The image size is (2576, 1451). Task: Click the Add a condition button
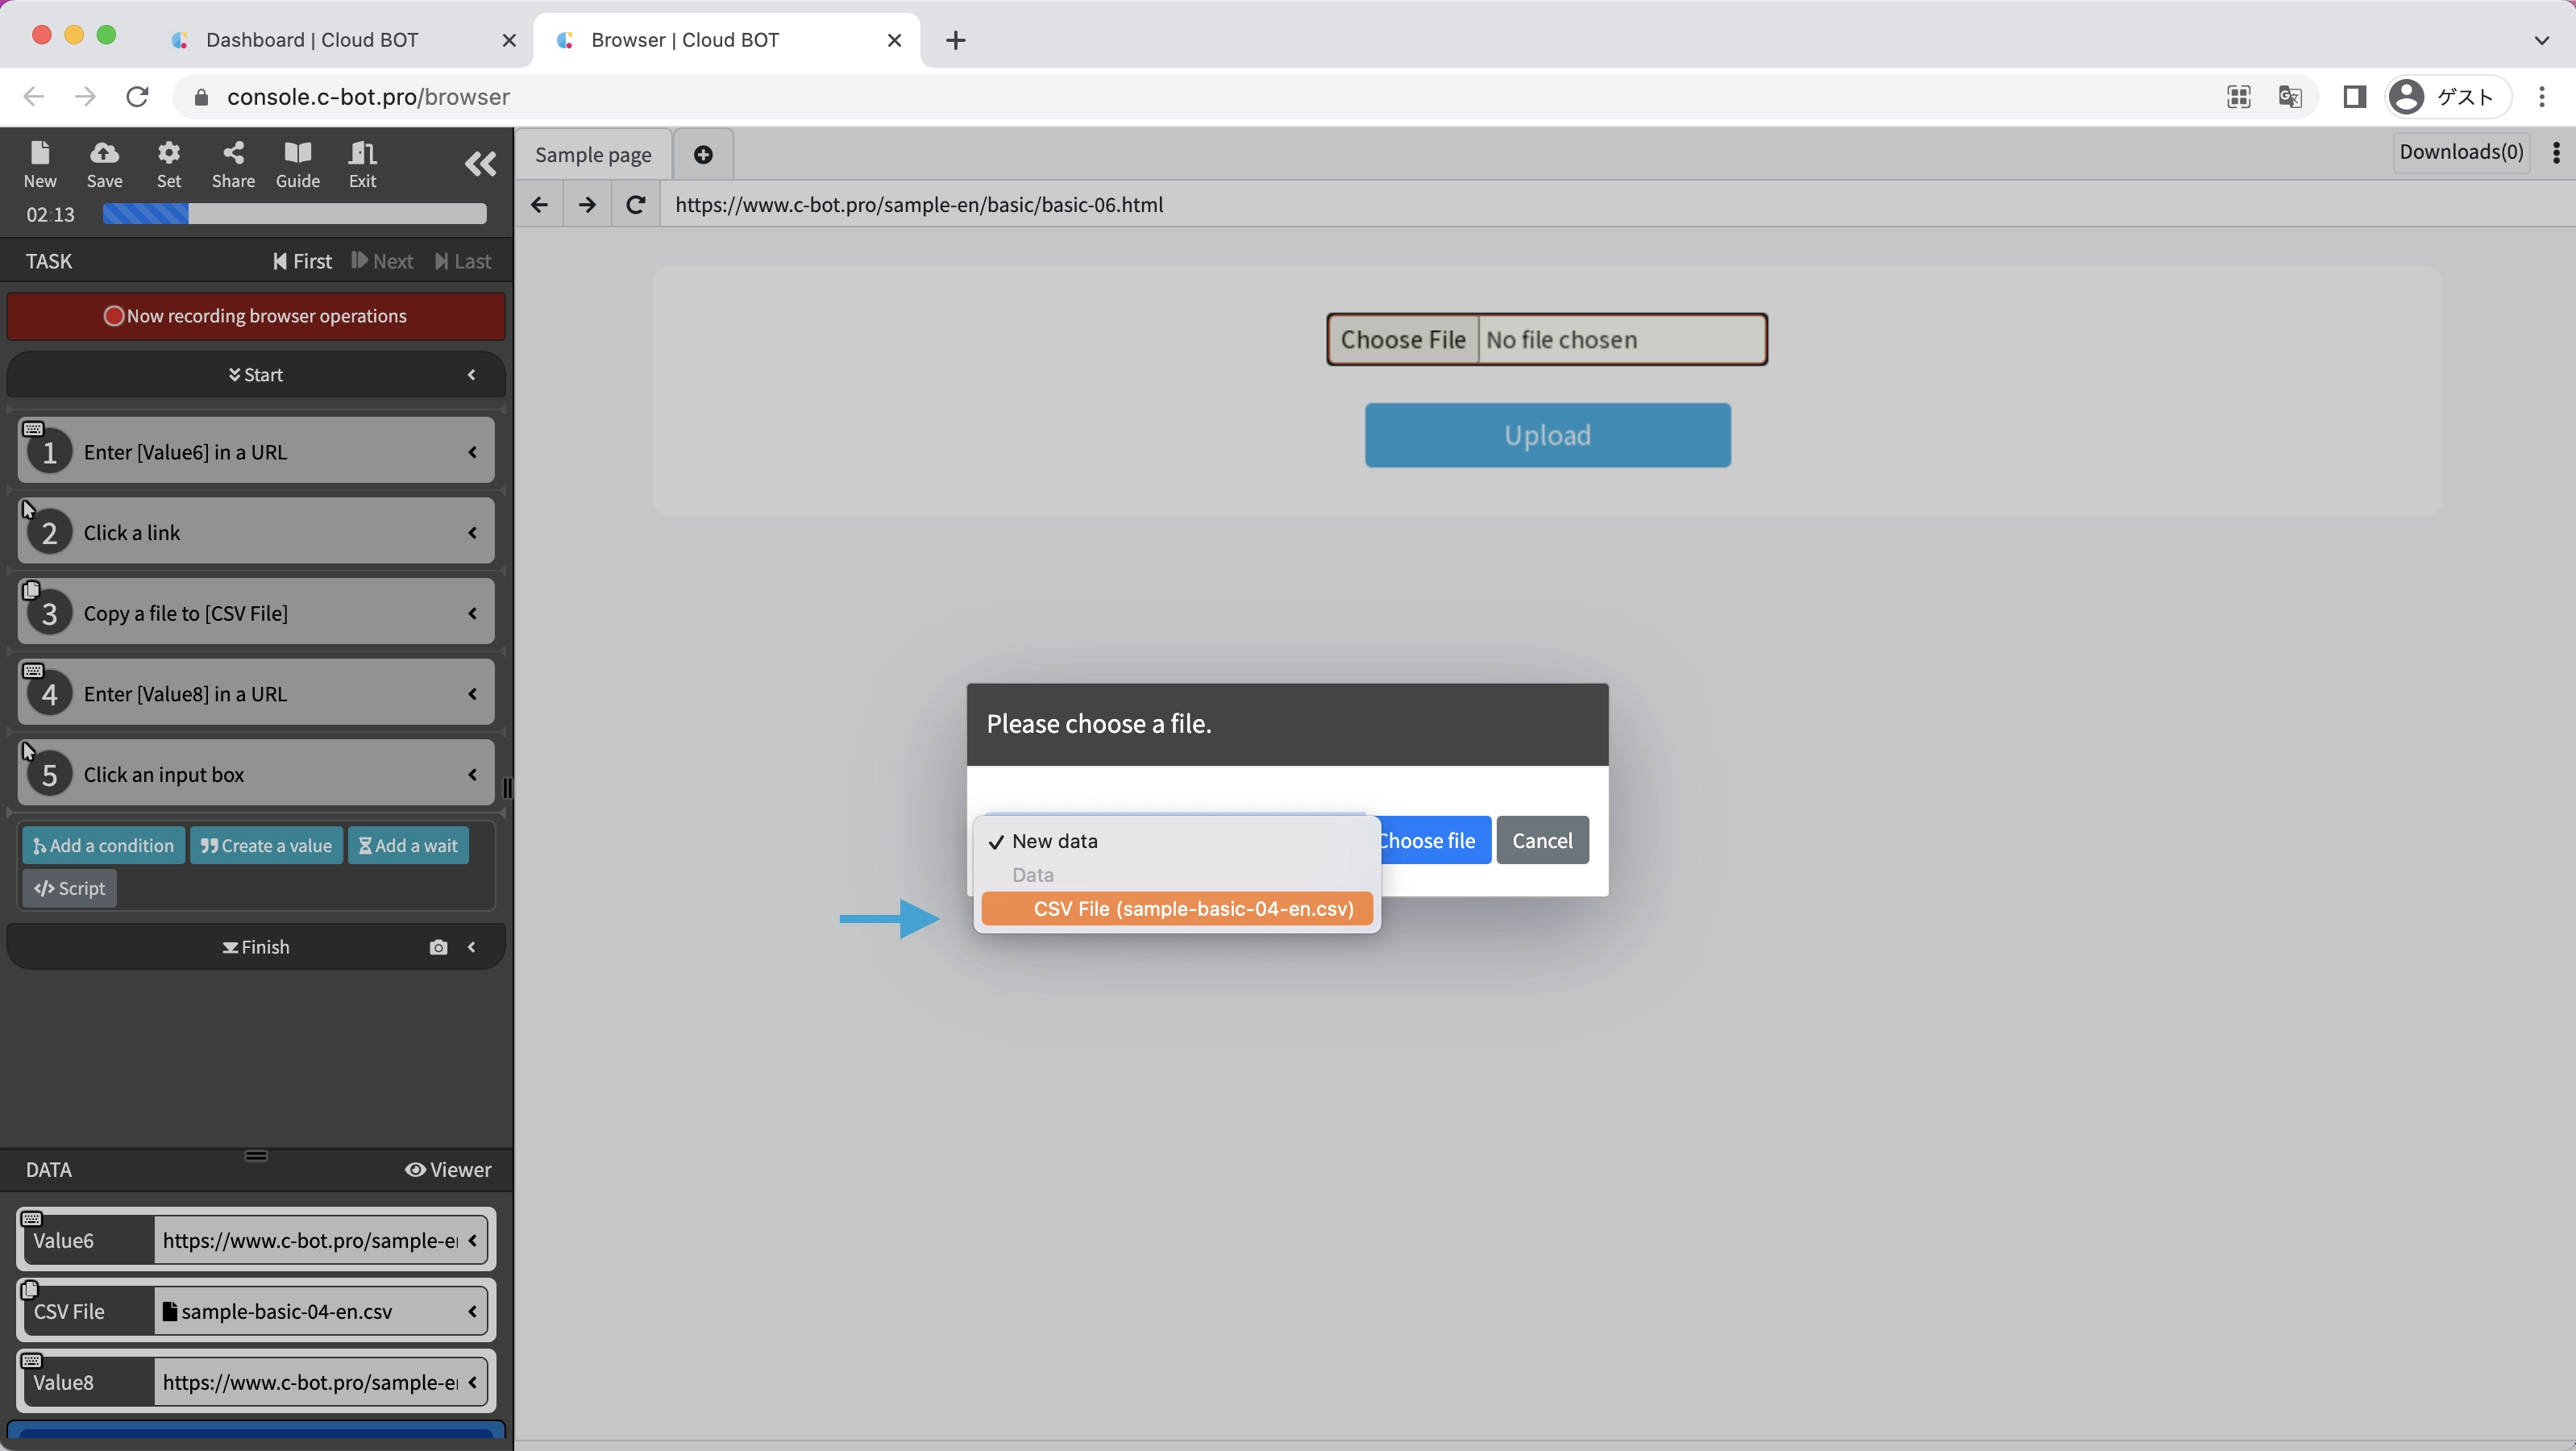coord(104,846)
